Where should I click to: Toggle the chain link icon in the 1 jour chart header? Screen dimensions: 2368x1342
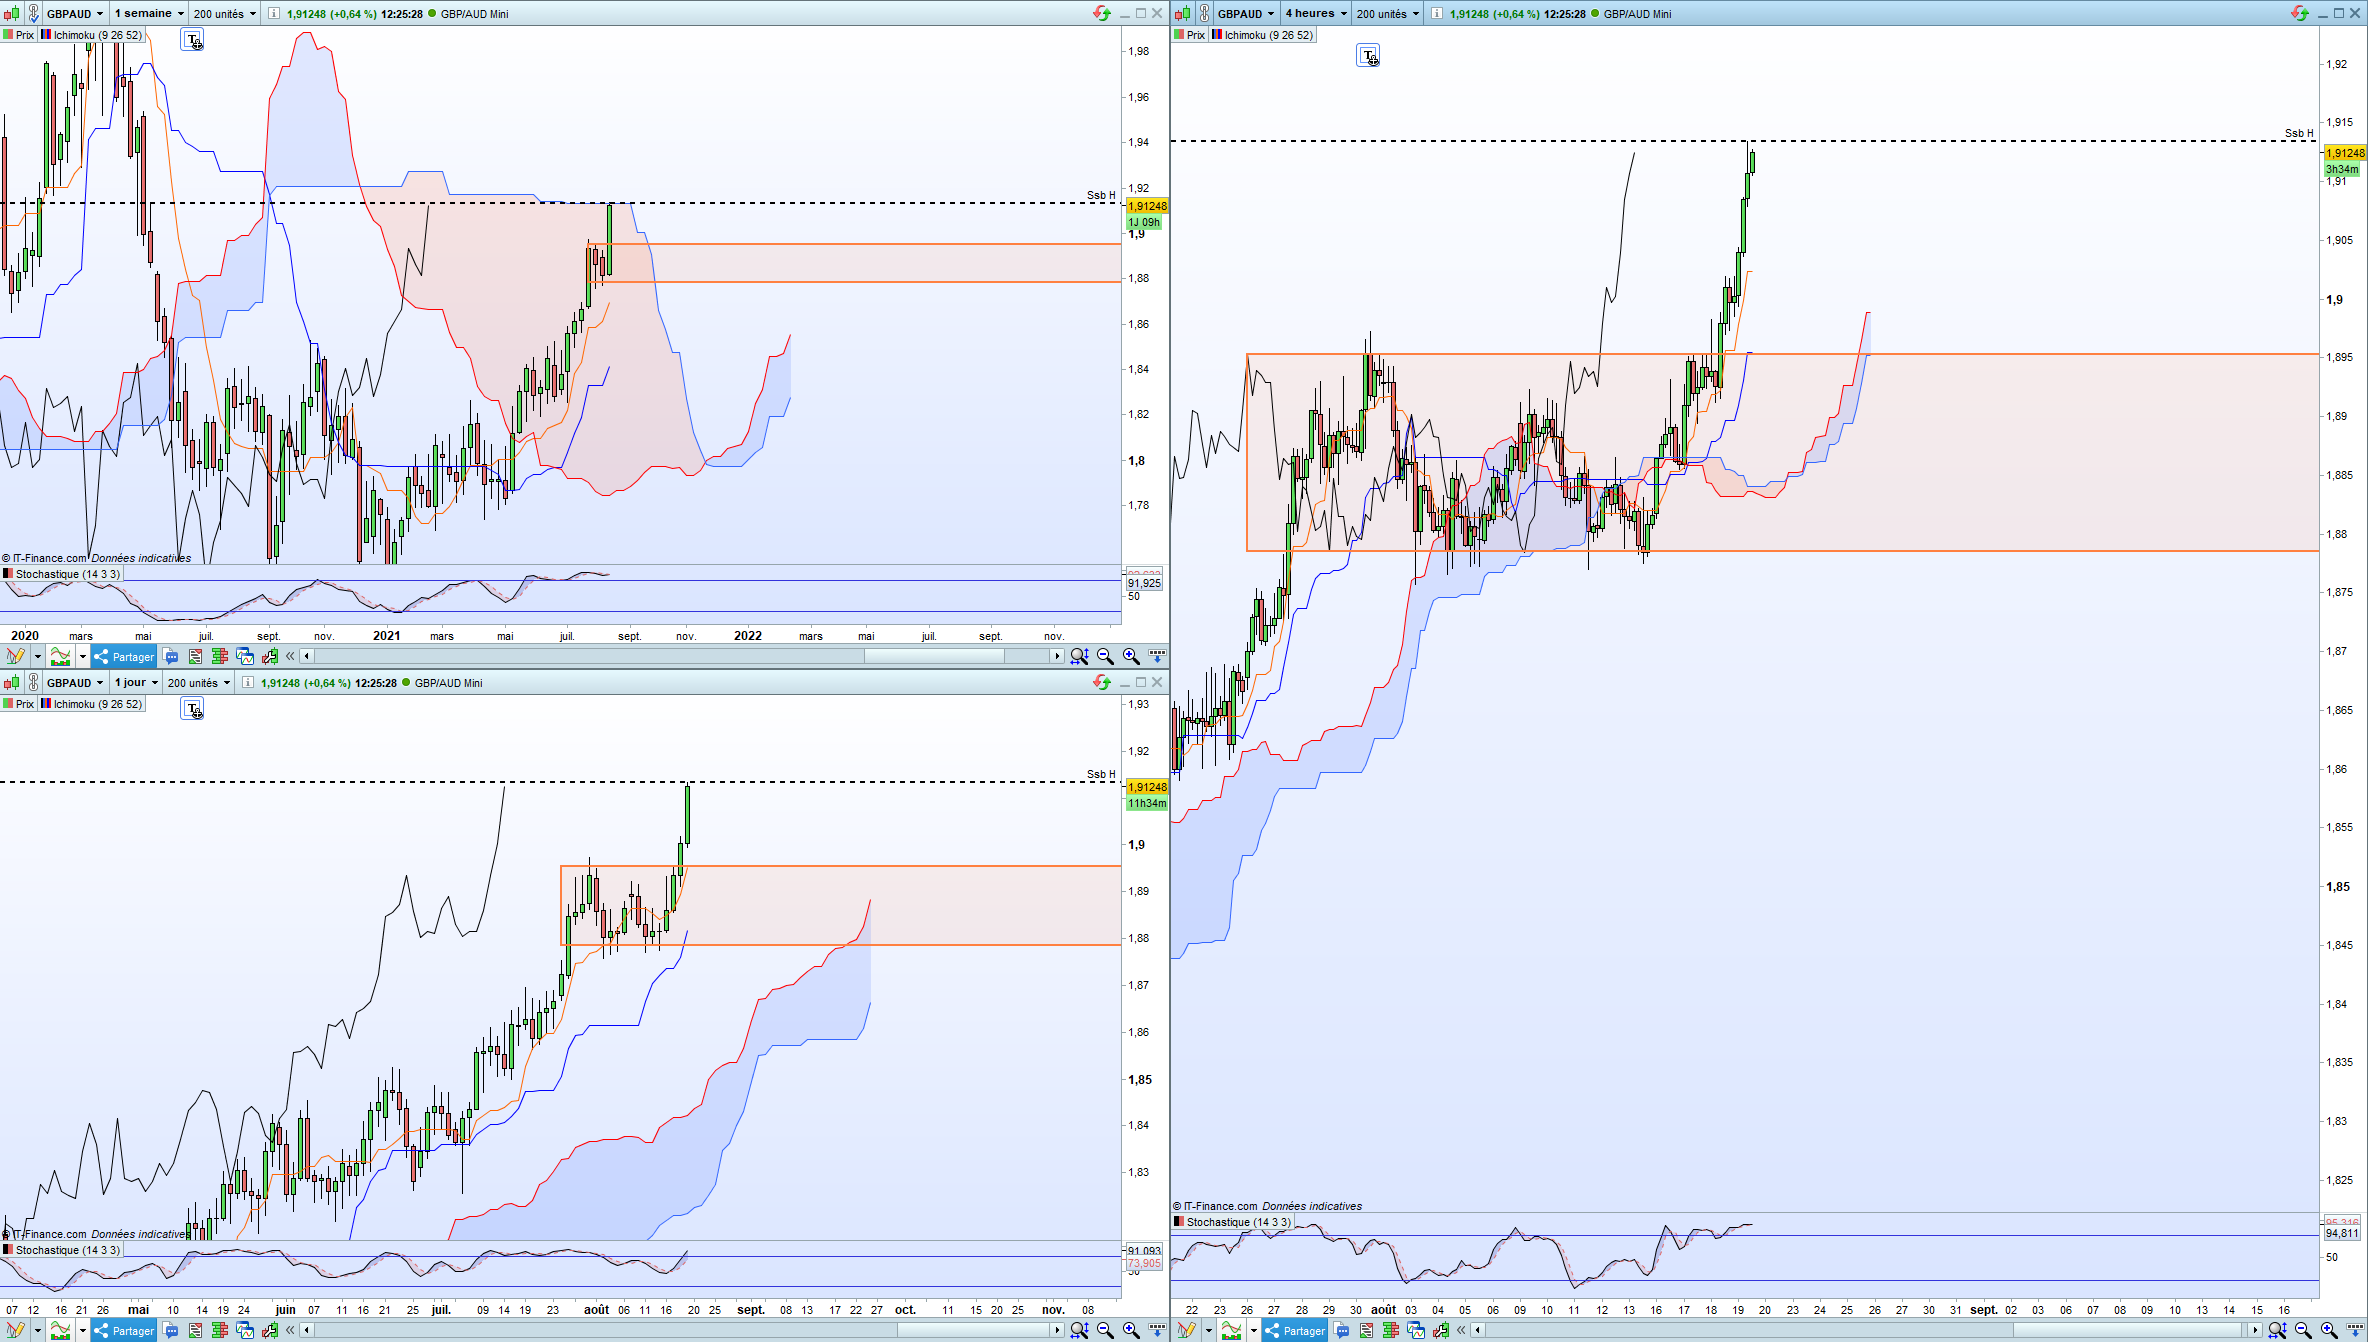[x=33, y=683]
